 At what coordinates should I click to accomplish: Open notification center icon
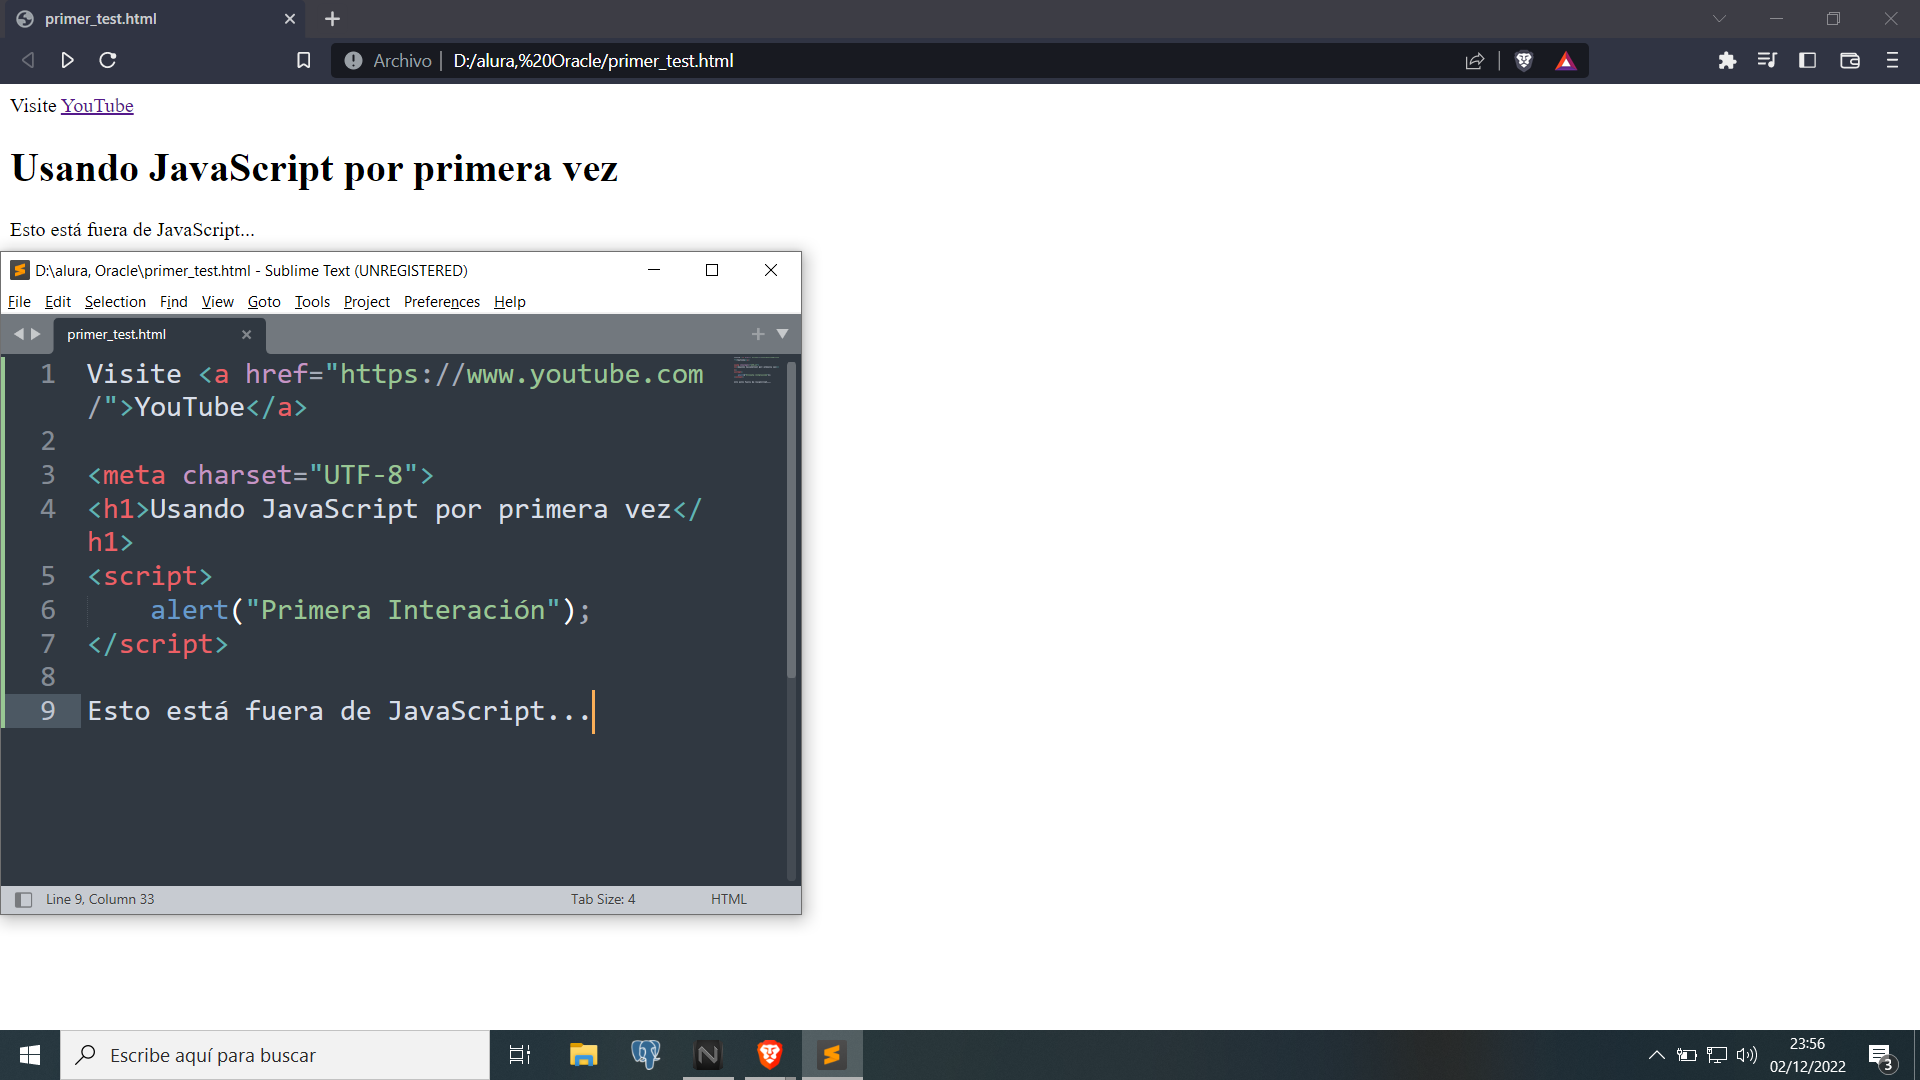[1881, 1056]
